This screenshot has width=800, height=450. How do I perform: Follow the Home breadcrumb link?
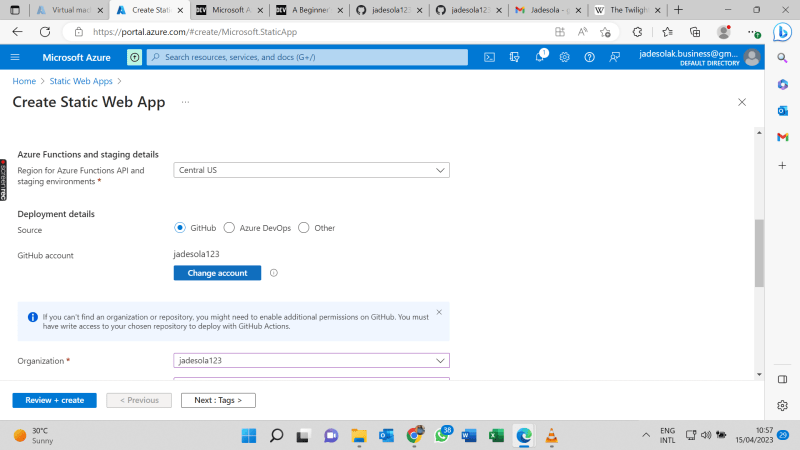pyautogui.click(x=24, y=81)
